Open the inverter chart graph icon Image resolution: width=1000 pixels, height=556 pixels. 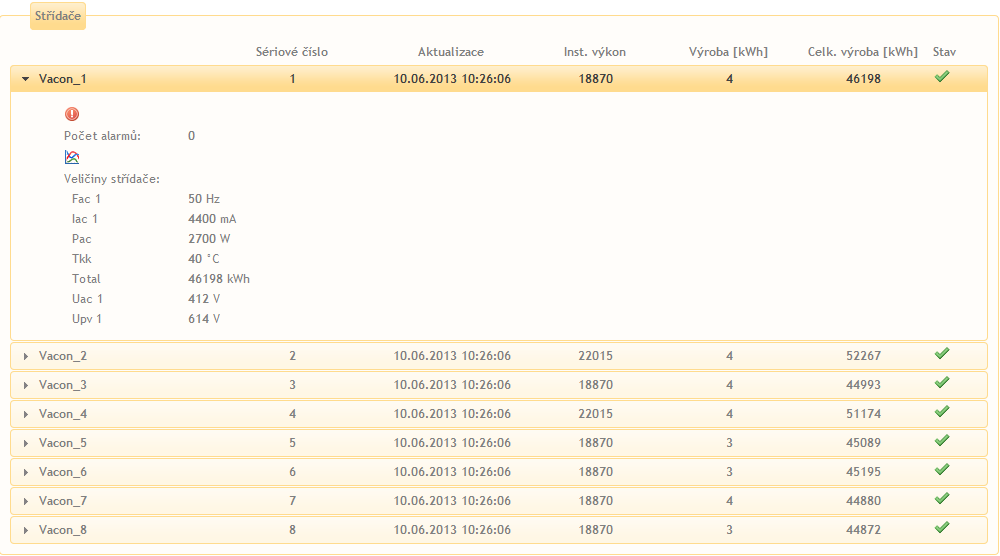(x=71, y=157)
